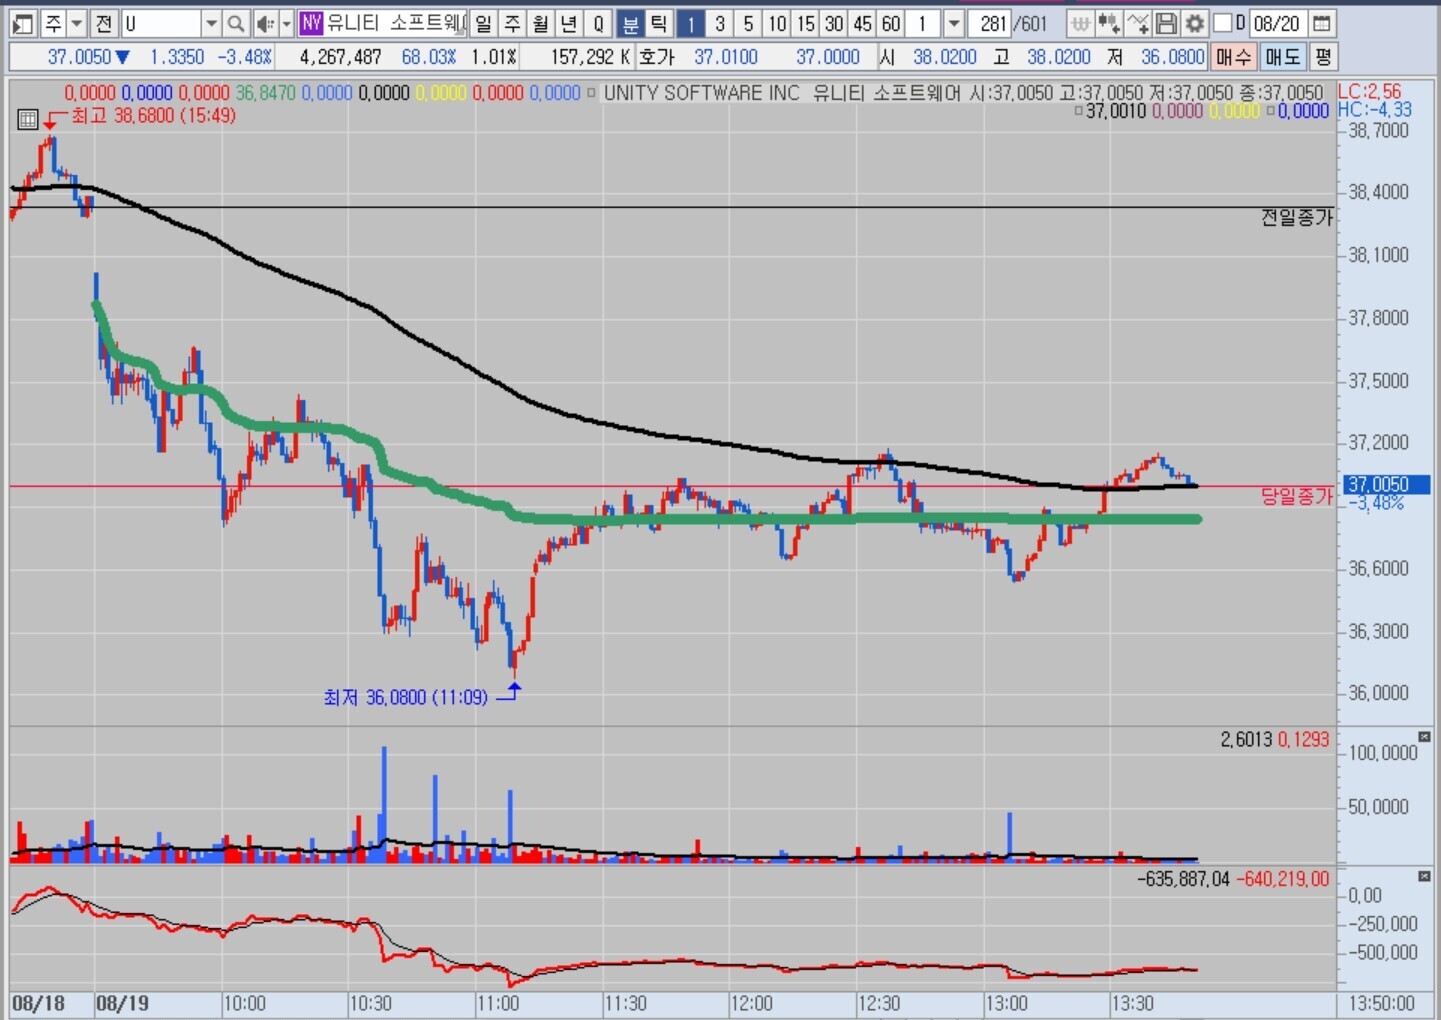Image resolution: width=1441 pixels, height=1020 pixels.
Task: Close the volume indicator pane
Action: 1424,737
